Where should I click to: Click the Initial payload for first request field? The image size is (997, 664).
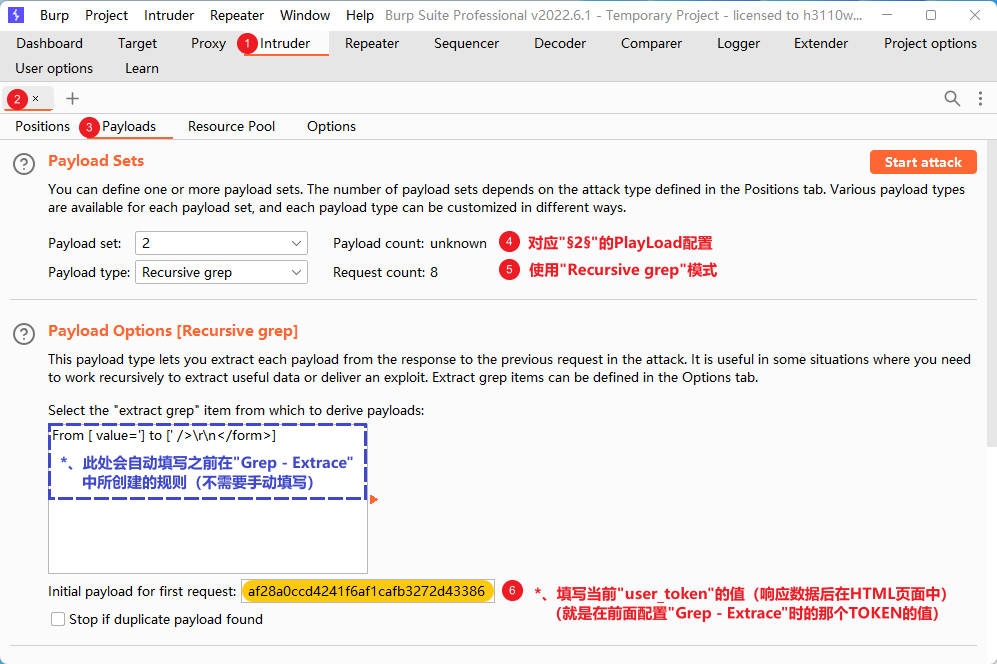pyautogui.click(x=368, y=591)
